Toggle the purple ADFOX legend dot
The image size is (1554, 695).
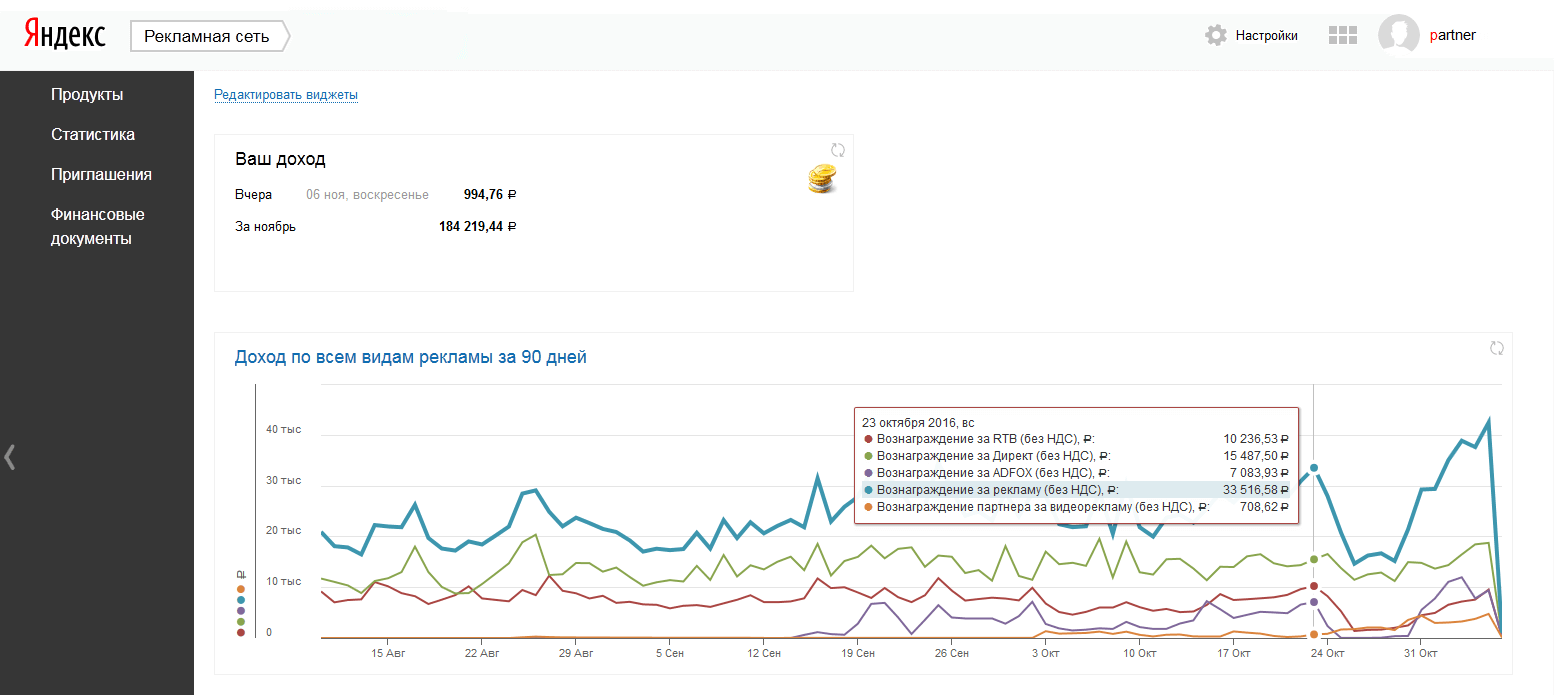tap(241, 611)
